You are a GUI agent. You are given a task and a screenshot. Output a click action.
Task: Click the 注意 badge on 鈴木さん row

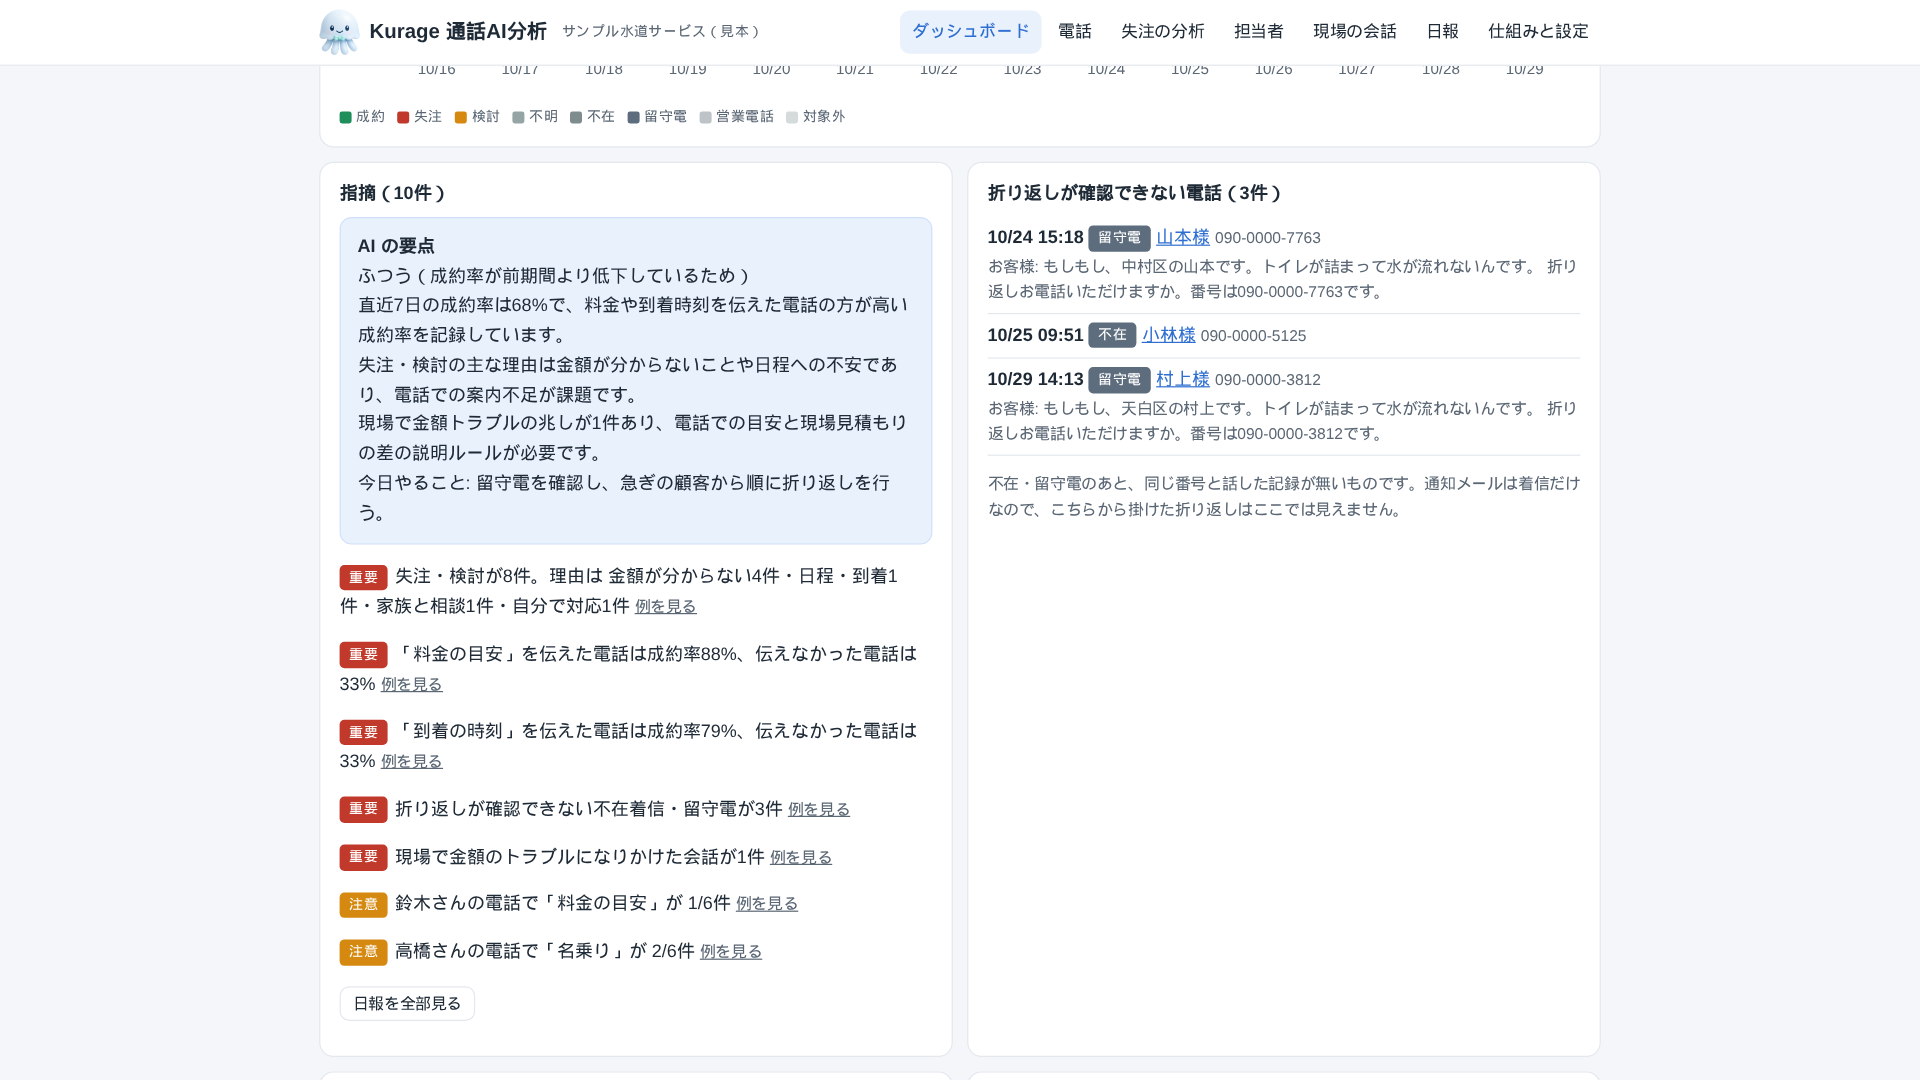coord(363,905)
